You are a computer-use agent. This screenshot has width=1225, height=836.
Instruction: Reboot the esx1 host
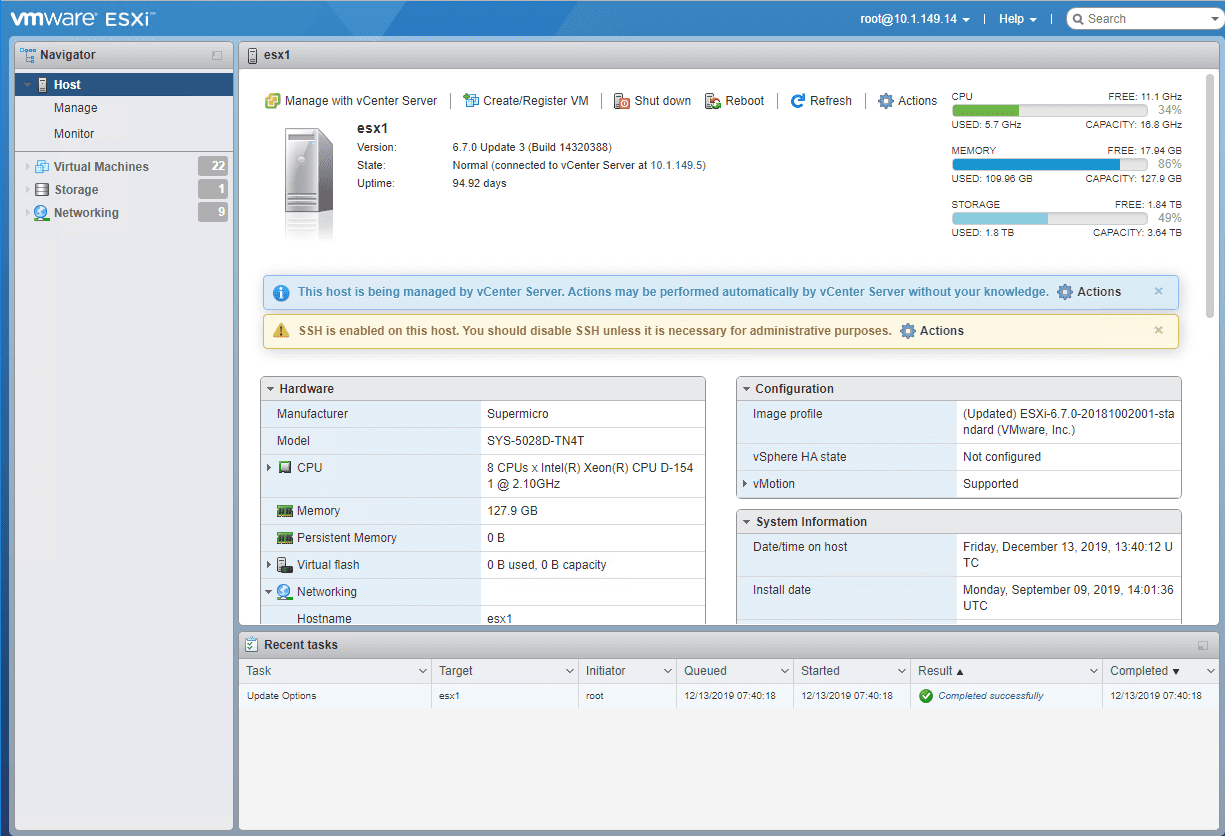tap(734, 101)
